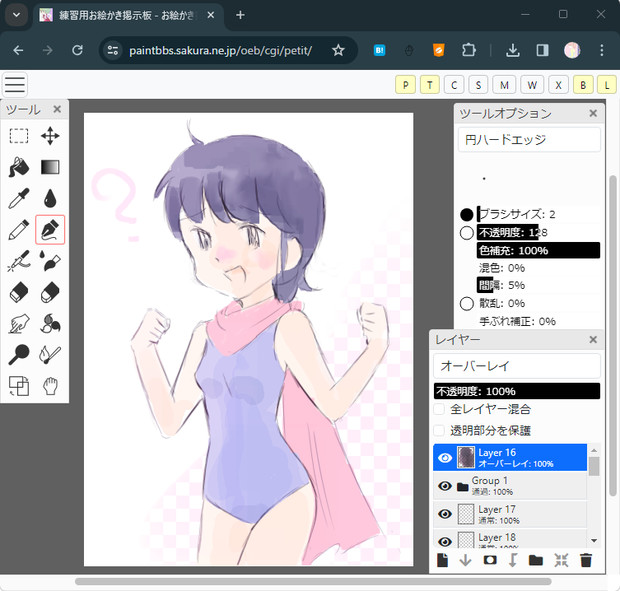620x591 pixels.
Task: Select the first eraser tool
Action: pyautogui.click(x=19, y=293)
